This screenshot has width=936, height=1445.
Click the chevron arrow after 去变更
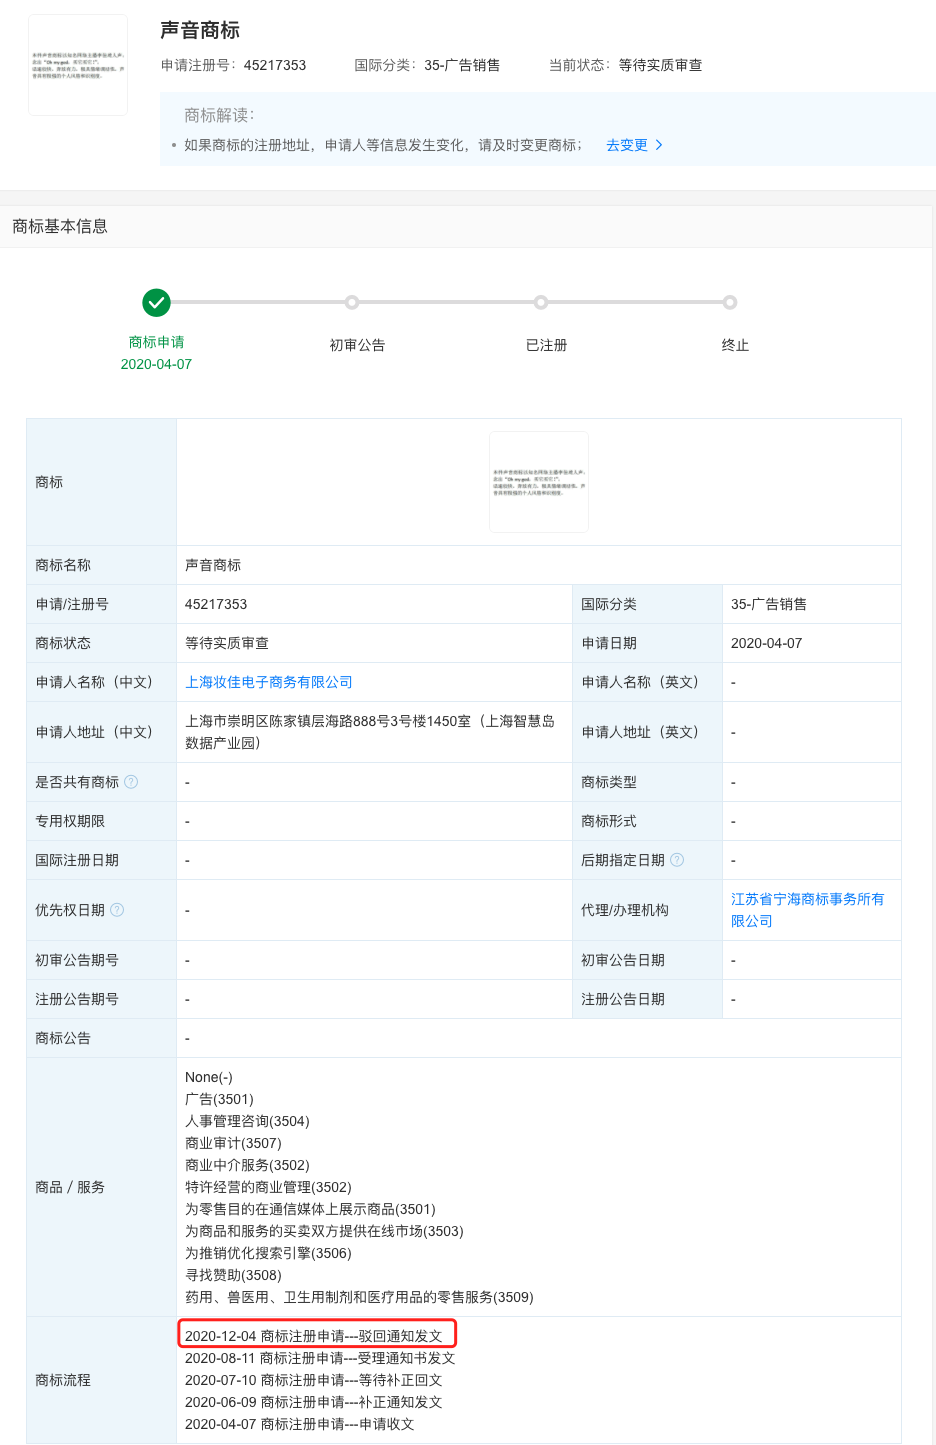pyautogui.click(x=659, y=145)
